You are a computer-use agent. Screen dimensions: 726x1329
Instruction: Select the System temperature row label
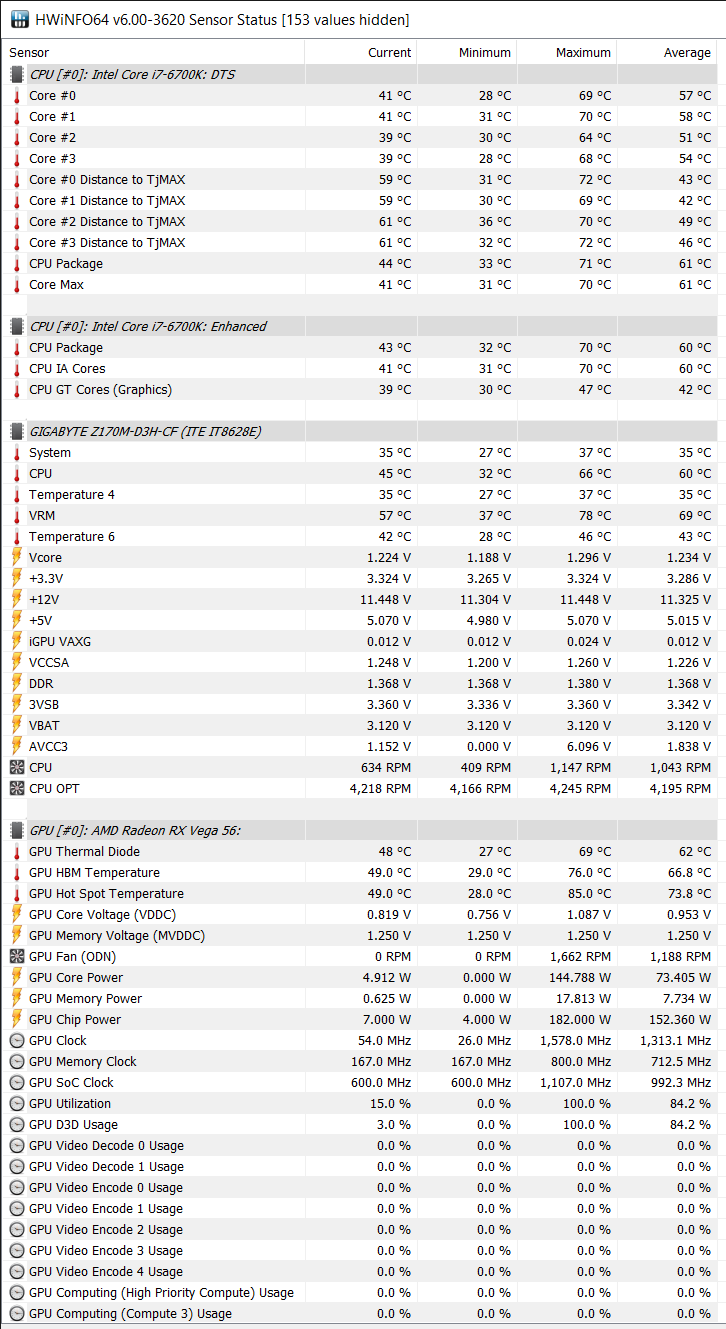pyautogui.click(x=50, y=452)
